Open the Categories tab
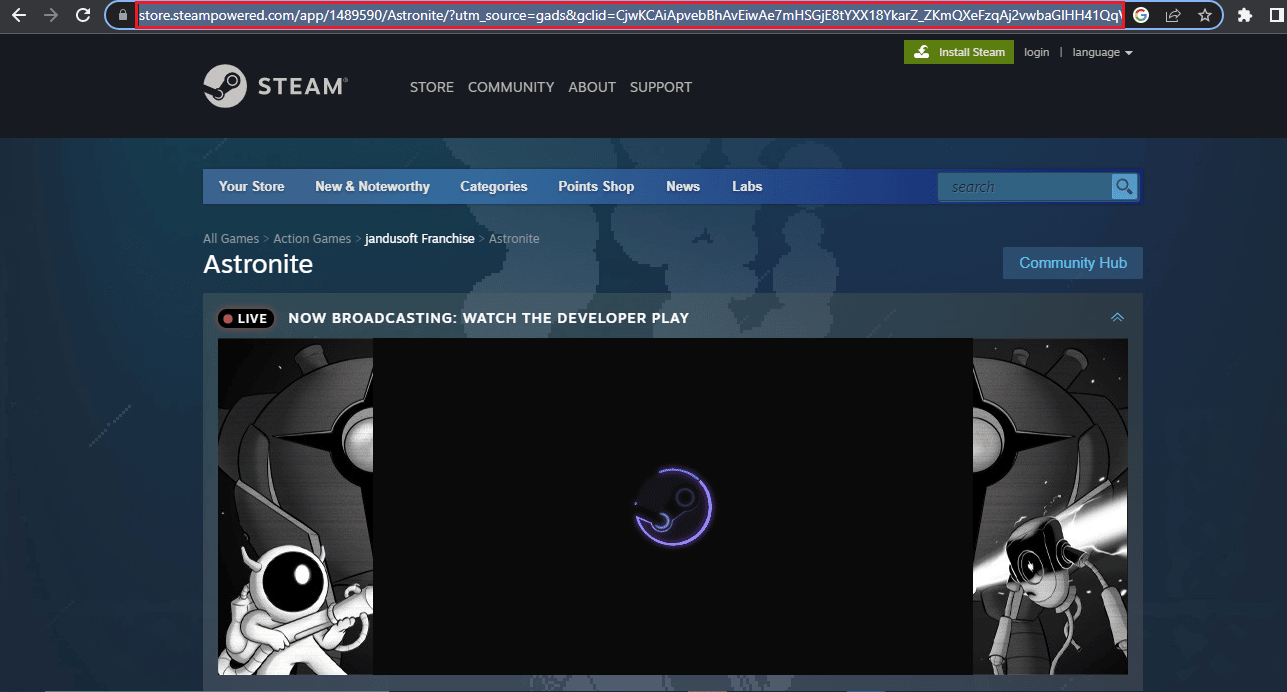The height and width of the screenshot is (692, 1287). [x=494, y=187]
